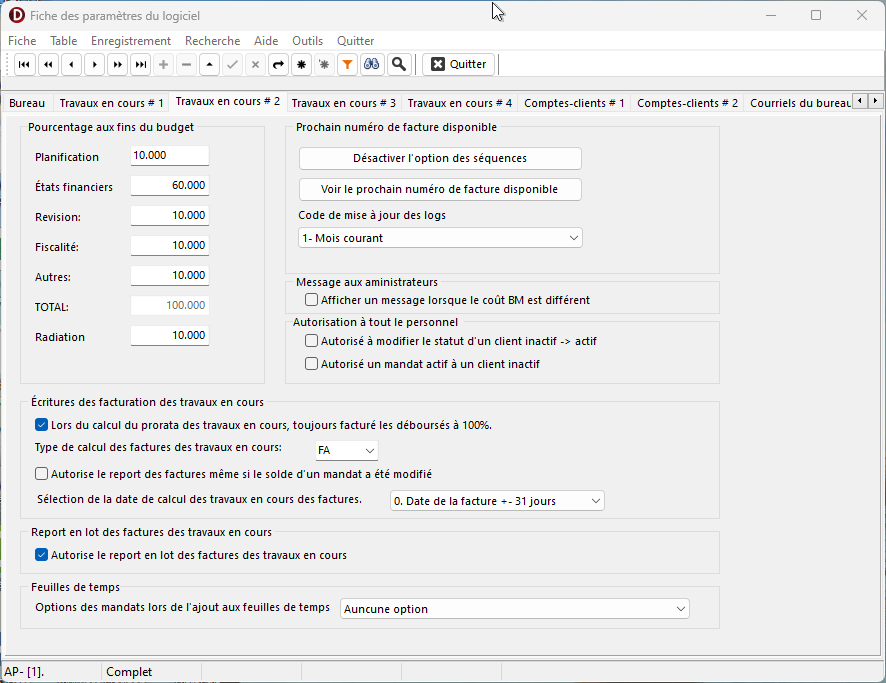Click the magnifying glass search icon

(x=398, y=64)
